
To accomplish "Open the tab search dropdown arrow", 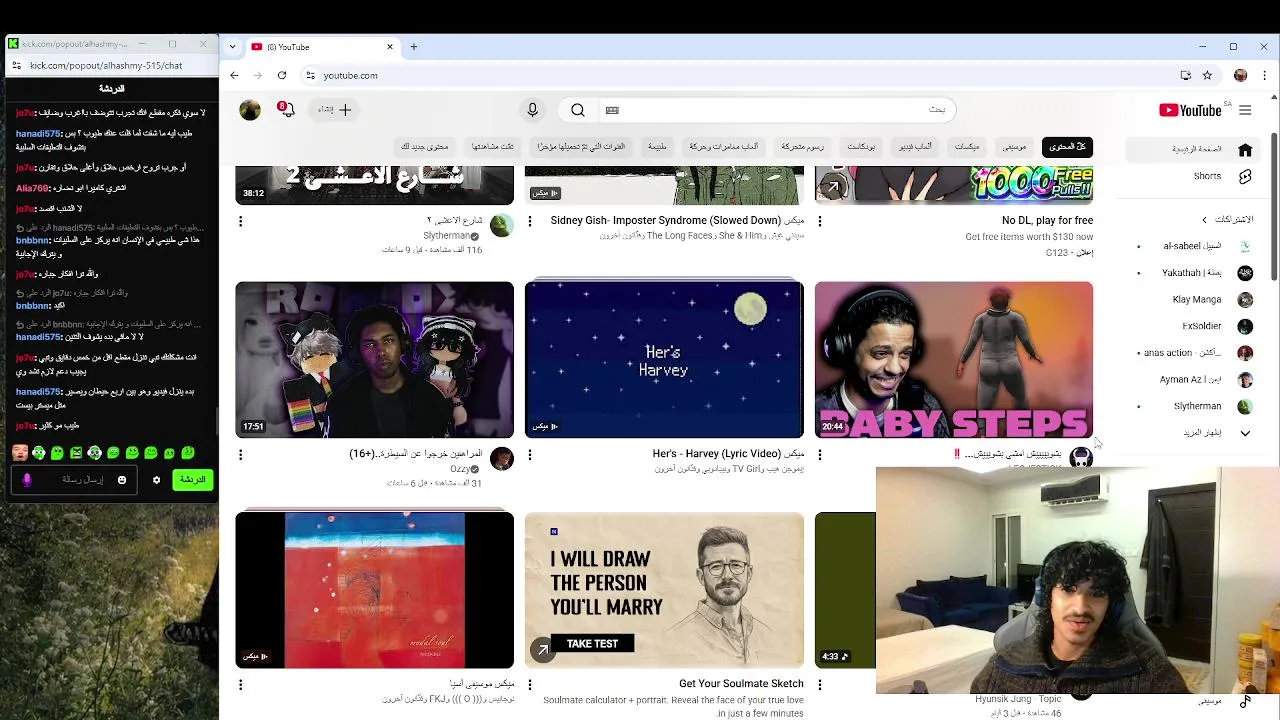I will pos(233,47).
